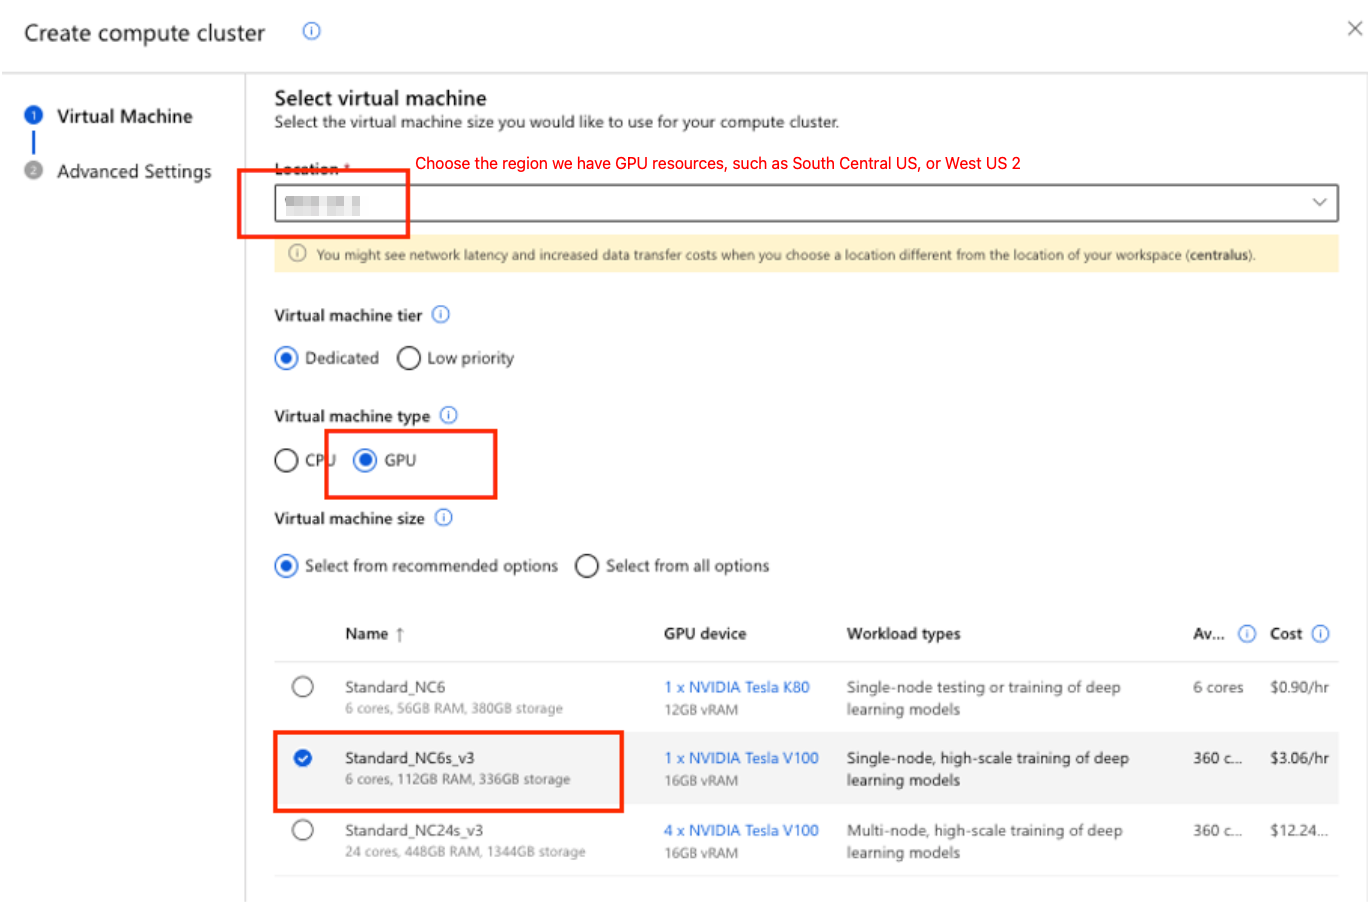Click the info icon beside Create compute cluster
Viewport: 1369px width, 902px height.
pyautogui.click(x=312, y=31)
